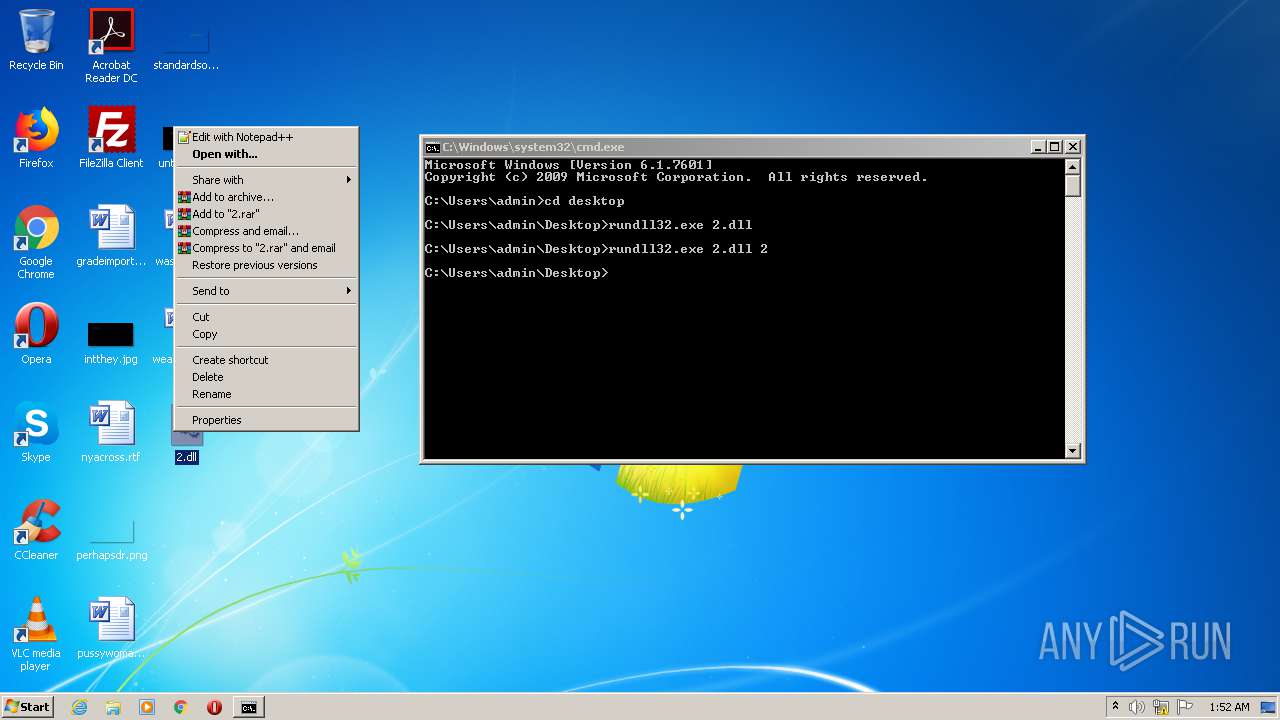Switch to cmd.exe taskbar button
Screen dimensions: 1280x720
pos(248,707)
